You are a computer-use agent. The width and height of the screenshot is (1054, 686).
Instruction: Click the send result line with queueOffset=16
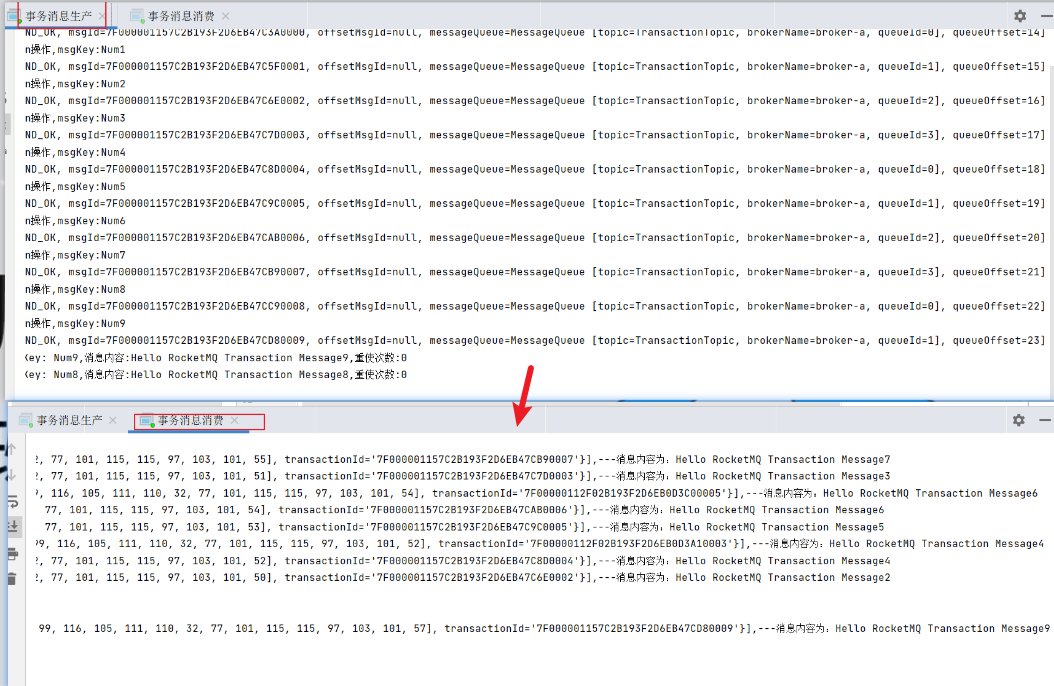click(536, 101)
